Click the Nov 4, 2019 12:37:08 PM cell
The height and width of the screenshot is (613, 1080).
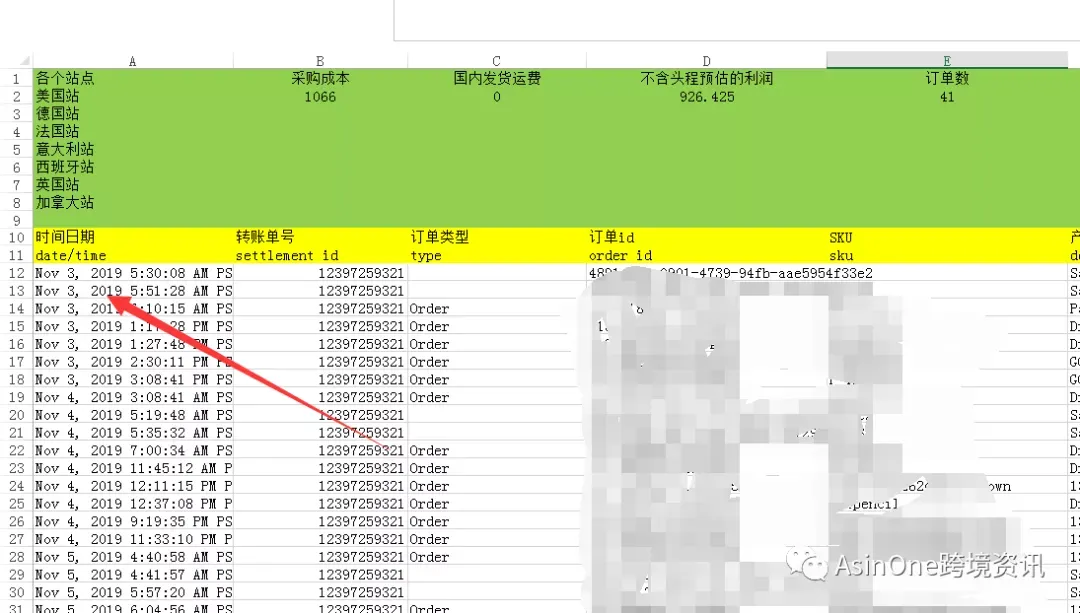click(x=133, y=504)
